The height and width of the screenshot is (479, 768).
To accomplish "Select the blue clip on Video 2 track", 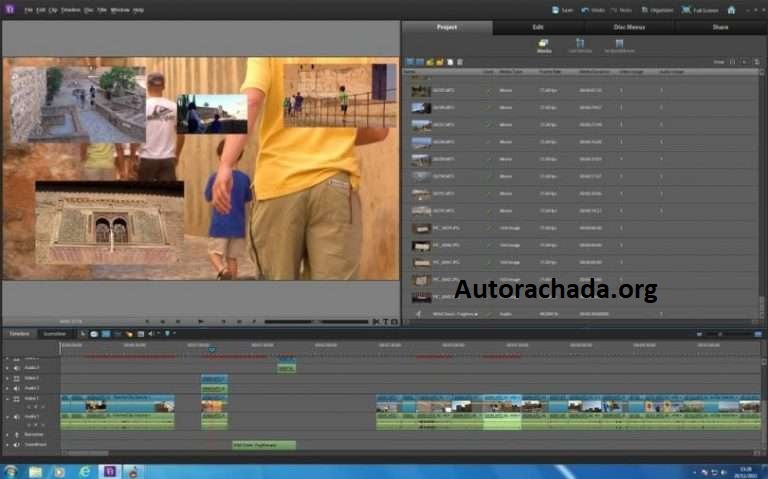I will click(x=215, y=379).
